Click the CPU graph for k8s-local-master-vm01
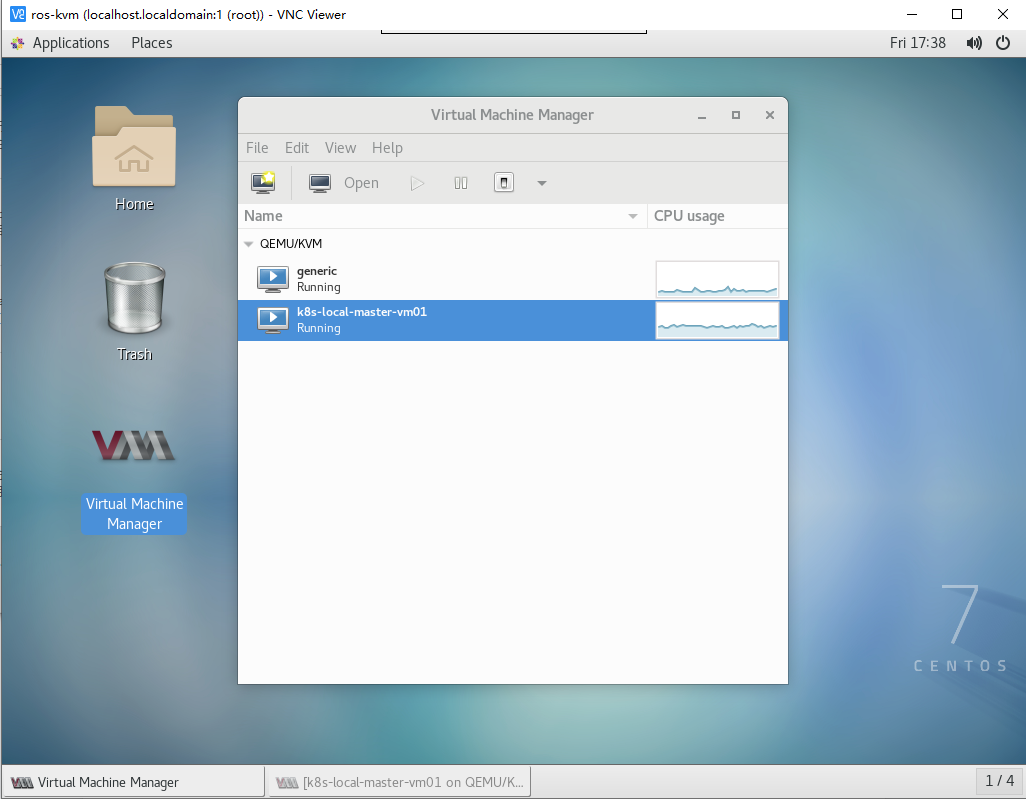The image size is (1026, 799). pyautogui.click(x=717, y=320)
